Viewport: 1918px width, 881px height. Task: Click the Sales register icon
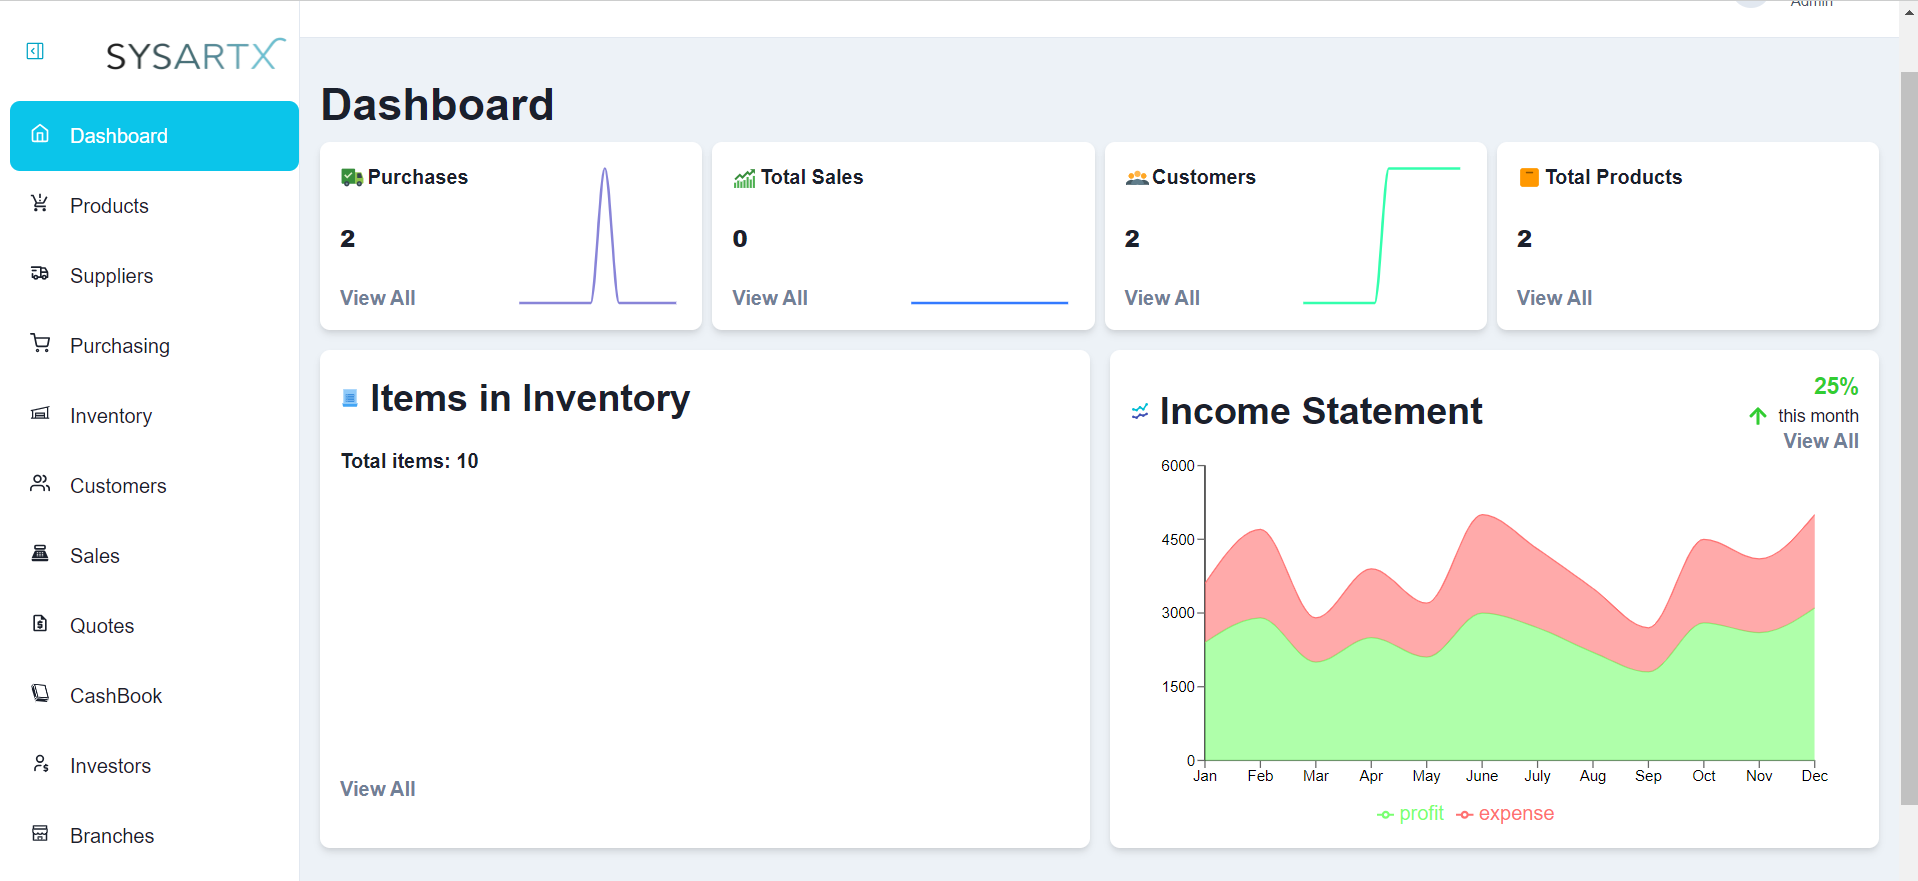40,553
